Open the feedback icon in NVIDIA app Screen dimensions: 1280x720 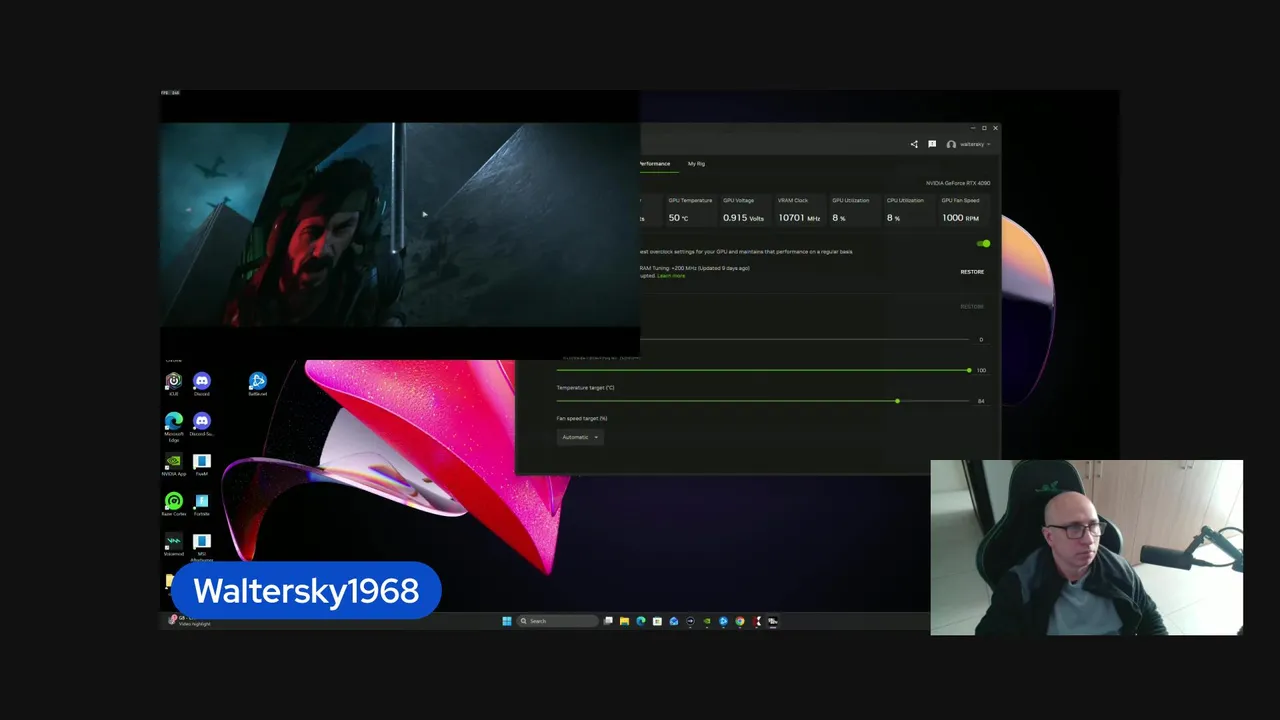[932, 144]
